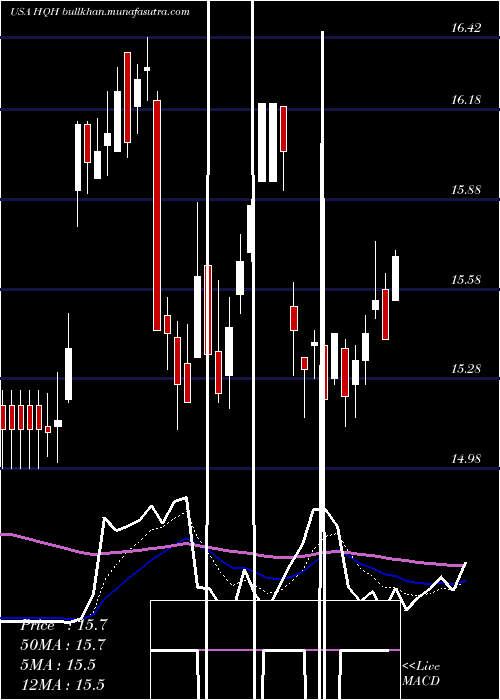500x700 pixels.
Task: Click the 5MA 15.5 readout
Action: click(x=58, y=664)
